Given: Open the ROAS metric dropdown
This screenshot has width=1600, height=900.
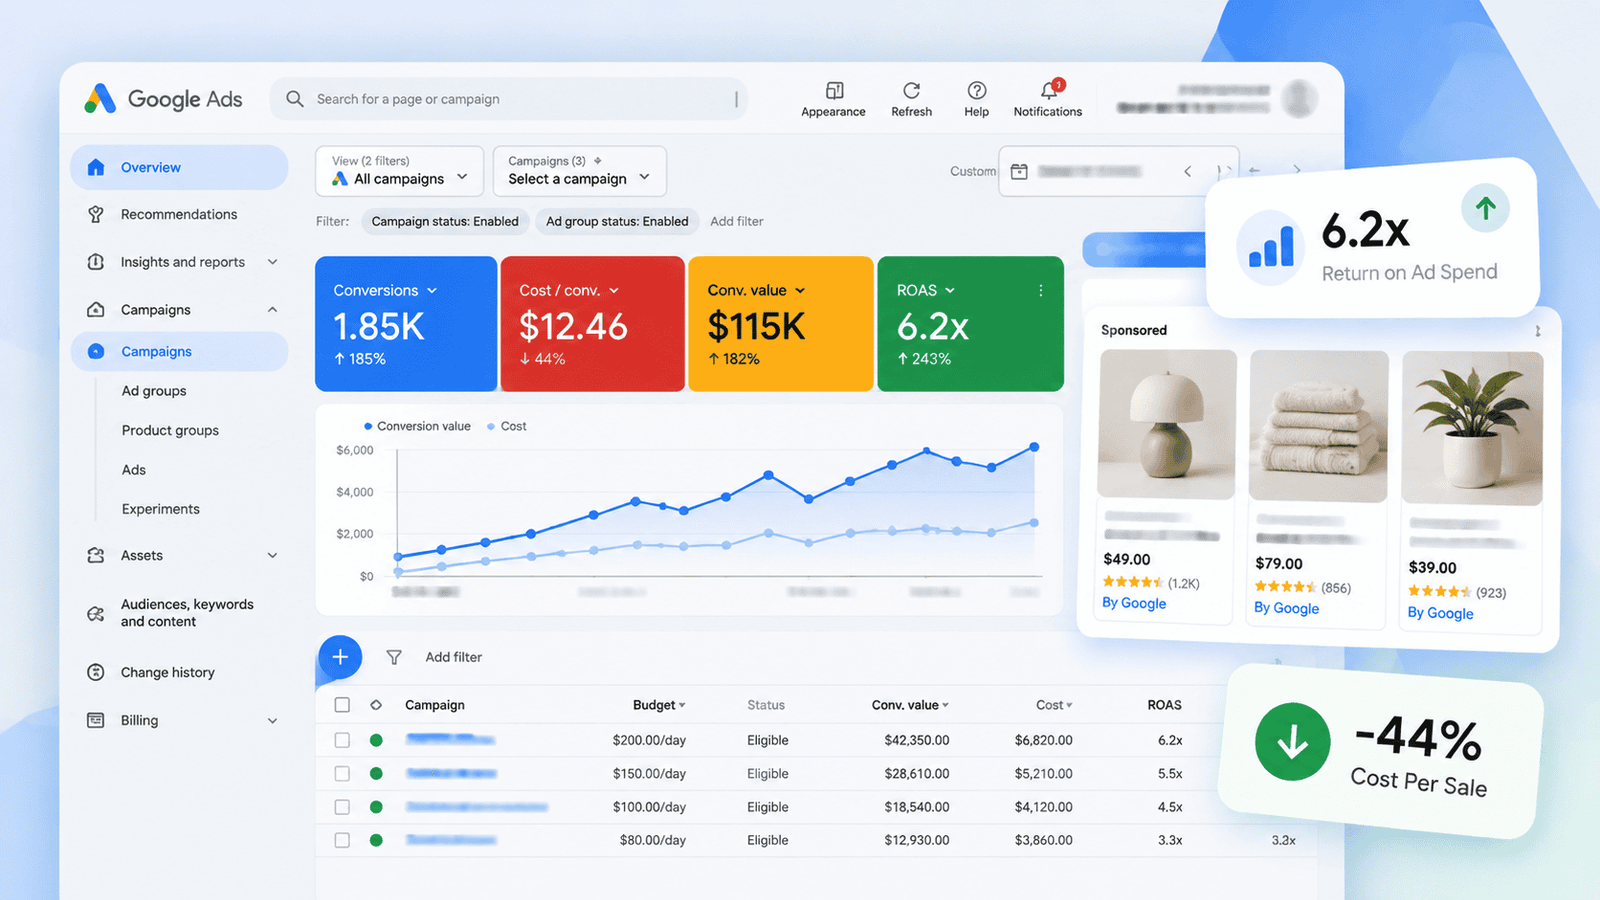Looking at the screenshot, I should click(x=950, y=290).
